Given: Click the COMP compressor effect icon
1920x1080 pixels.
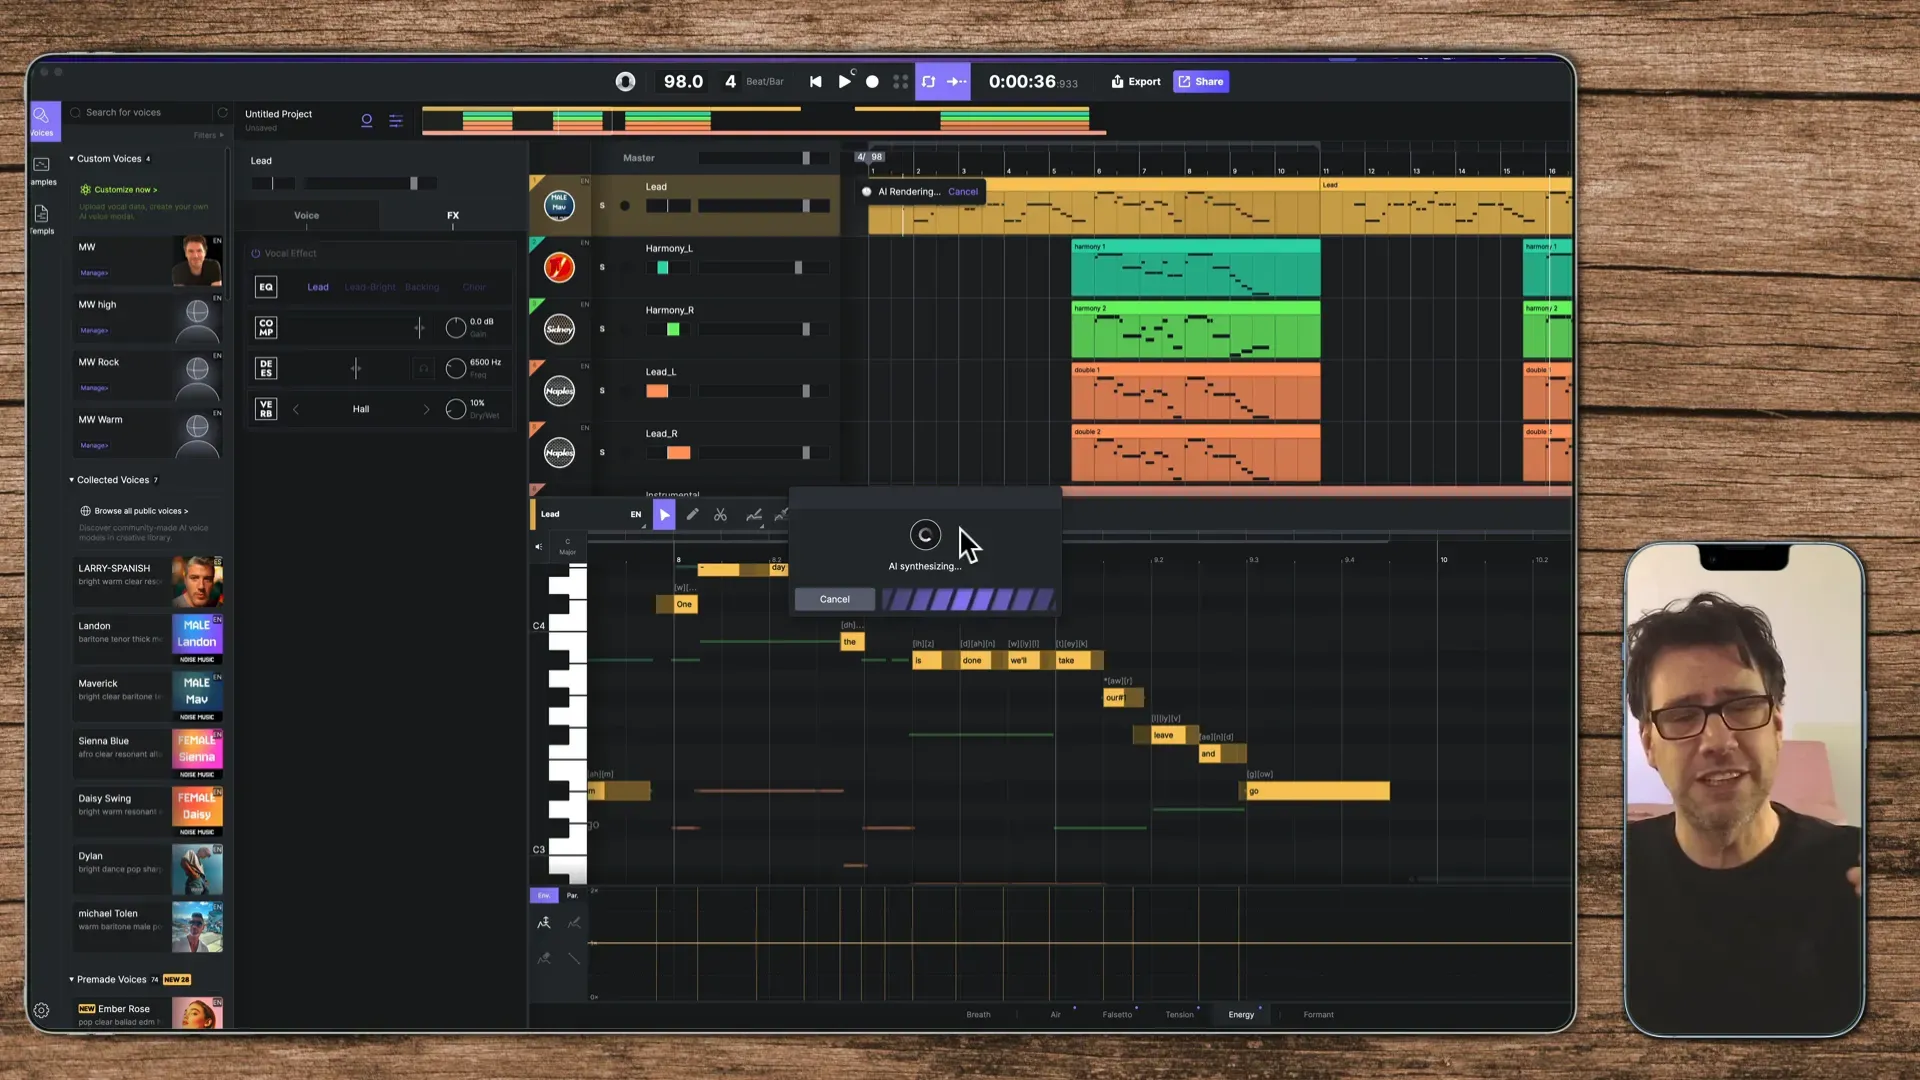Looking at the screenshot, I should tap(266, 327).
